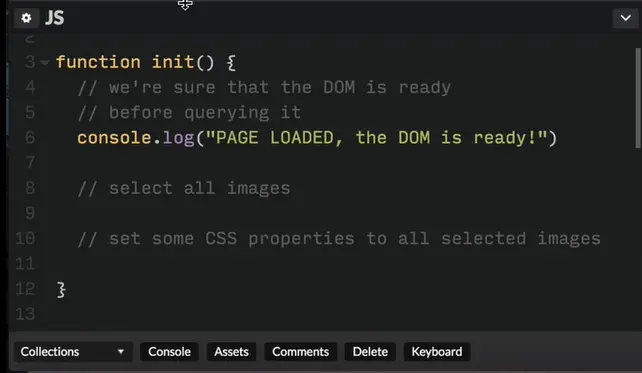Image resolution: width=642 pixels, height=373 pixels.
Task: Click the "// before querying it" comment
Action: (x=189, y=113)
